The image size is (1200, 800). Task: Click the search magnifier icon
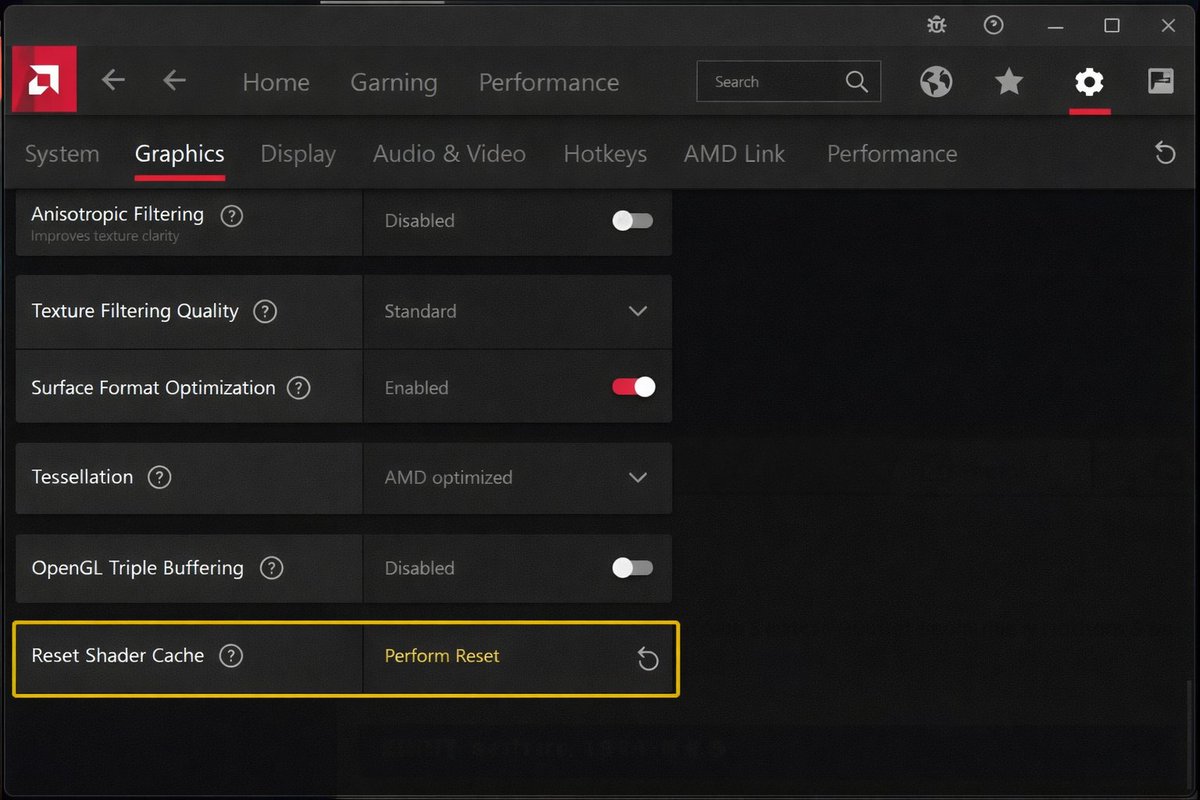click(857, 82)
